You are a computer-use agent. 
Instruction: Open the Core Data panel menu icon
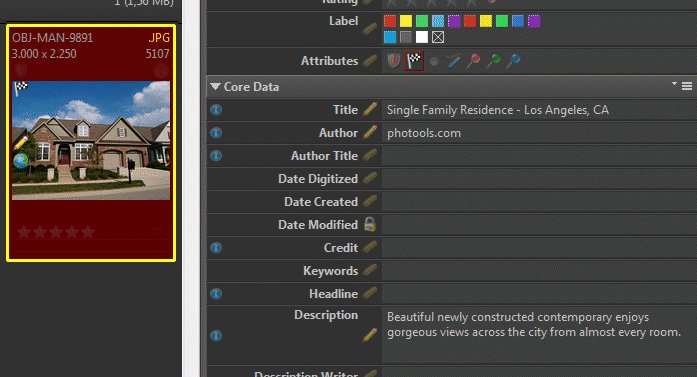pos(687,86)
